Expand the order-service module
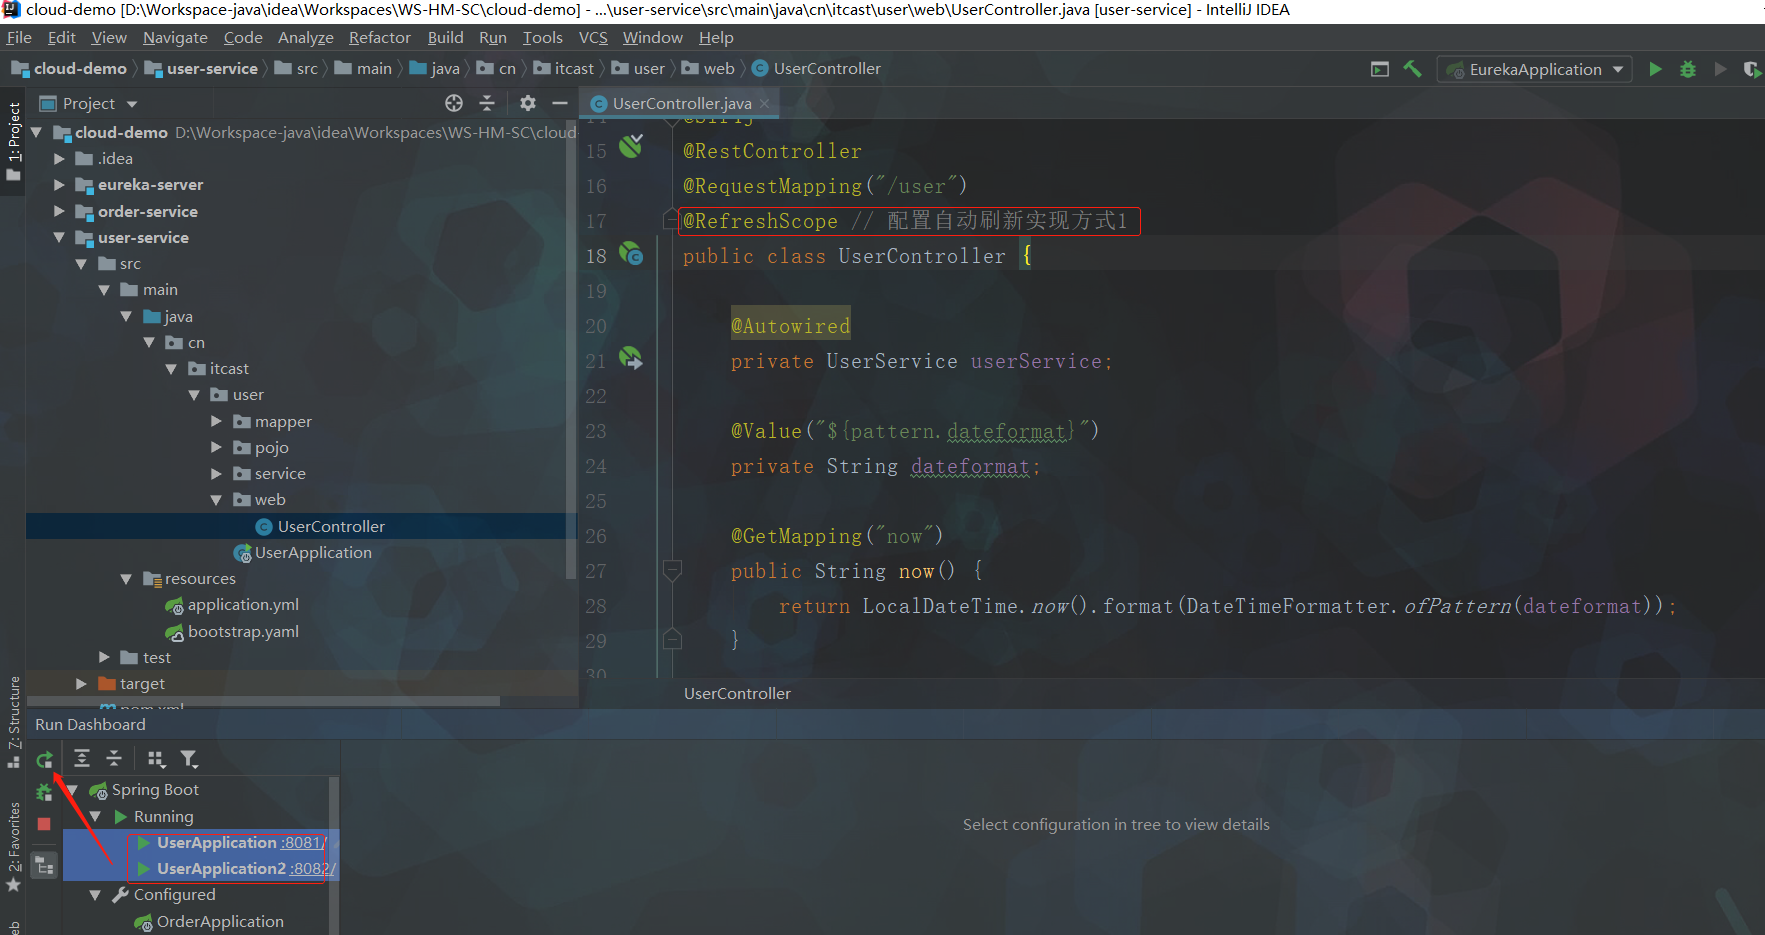The image size is (1765, 935). [59, 212]
